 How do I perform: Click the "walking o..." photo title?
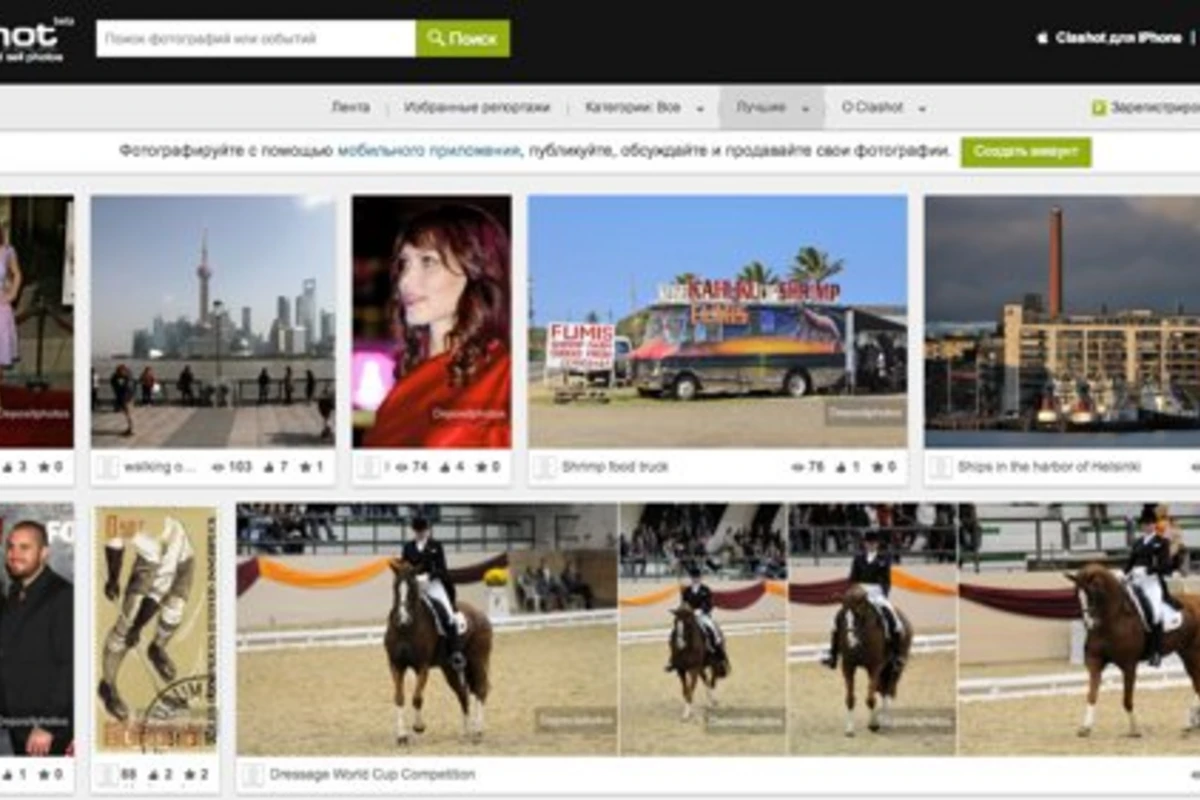(162, 467)
